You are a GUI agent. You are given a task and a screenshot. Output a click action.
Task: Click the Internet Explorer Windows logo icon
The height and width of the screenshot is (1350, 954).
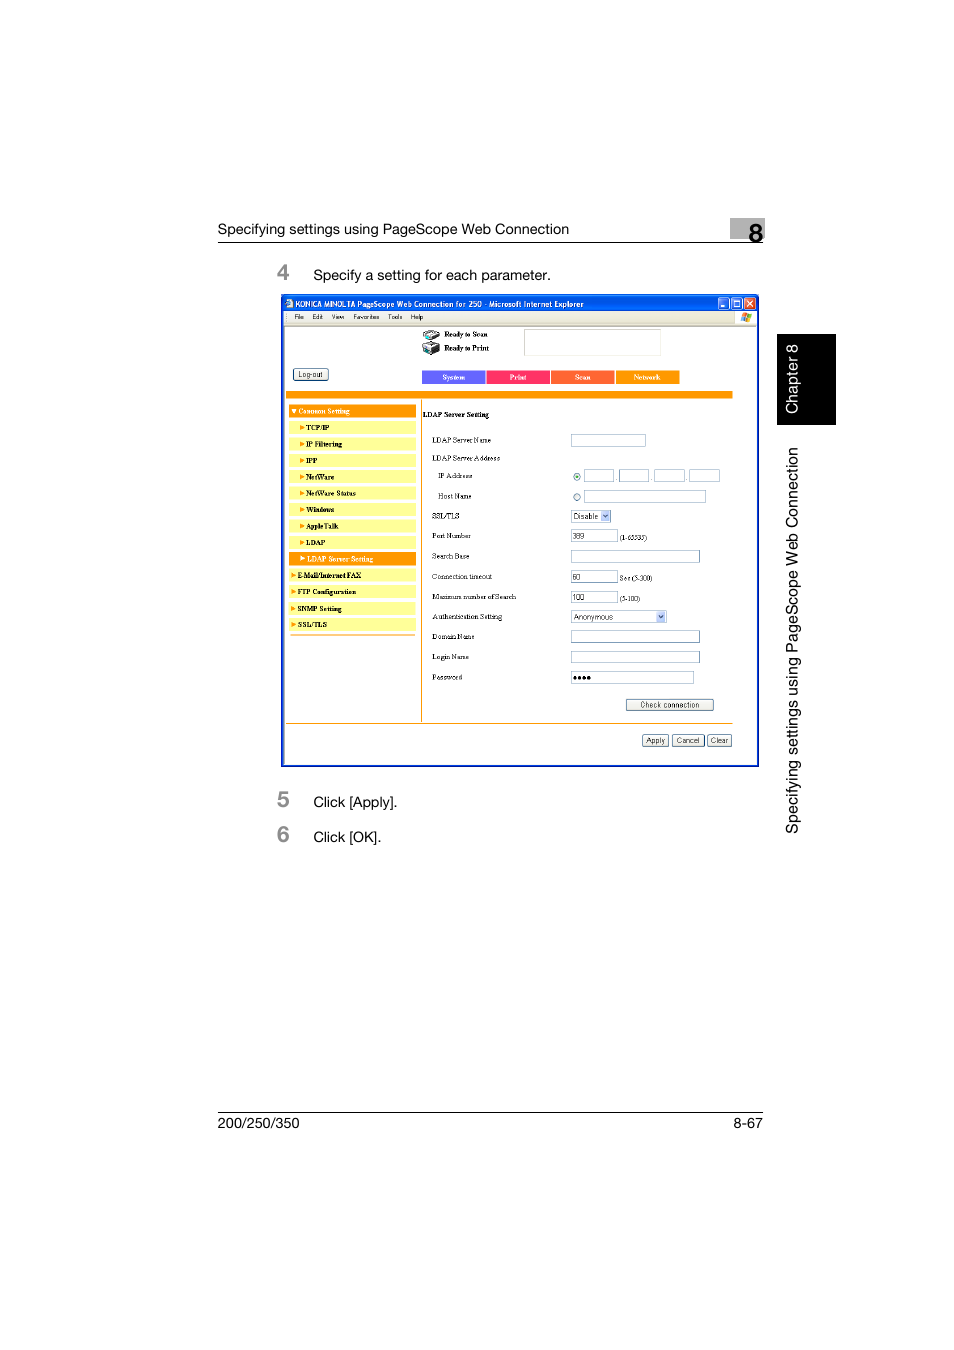tap(745, 317)
